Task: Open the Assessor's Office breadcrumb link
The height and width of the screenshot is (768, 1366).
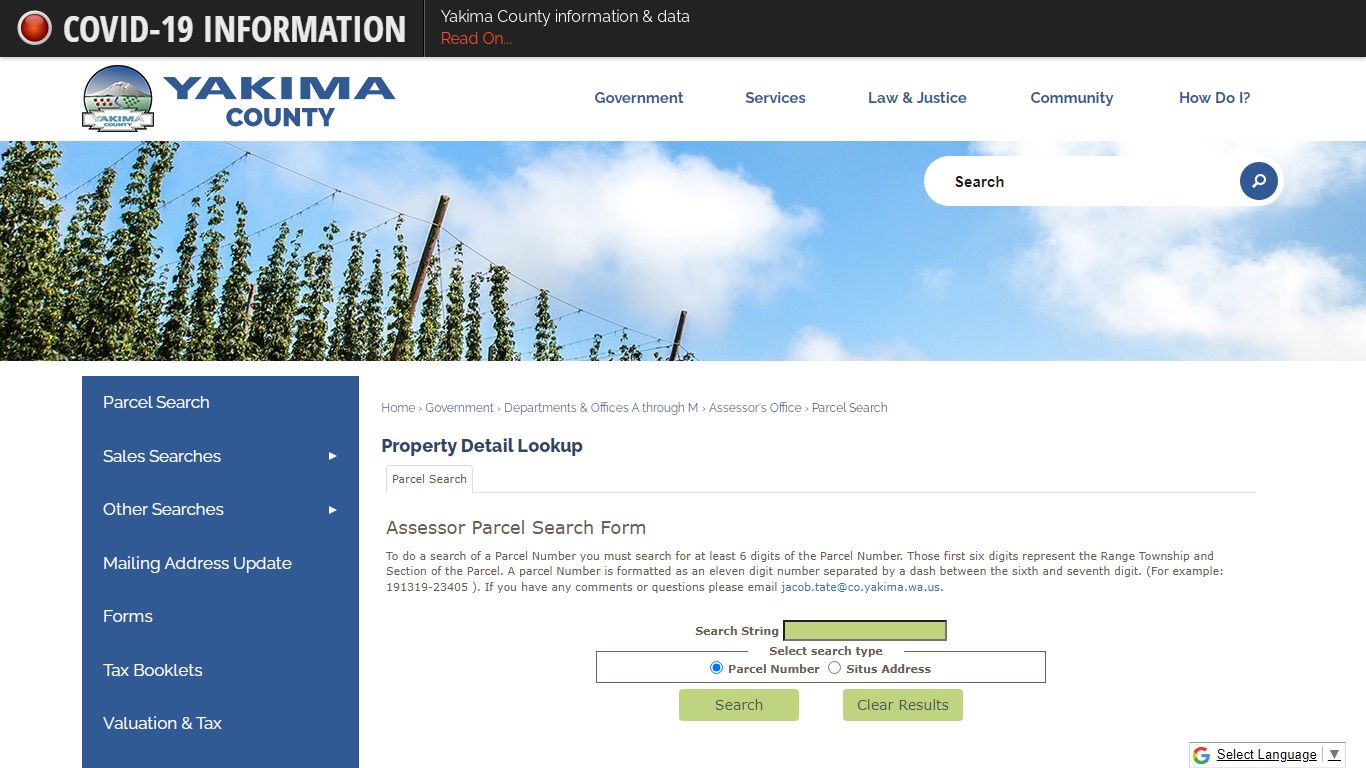Action: (x=755, y=408)
